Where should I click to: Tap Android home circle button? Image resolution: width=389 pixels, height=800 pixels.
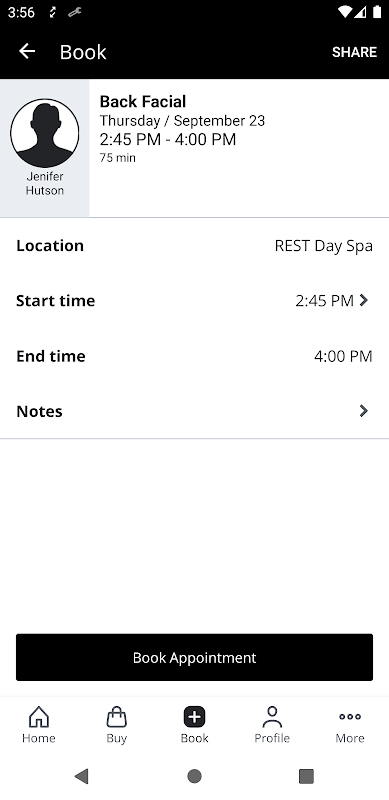tap(194, 776)
